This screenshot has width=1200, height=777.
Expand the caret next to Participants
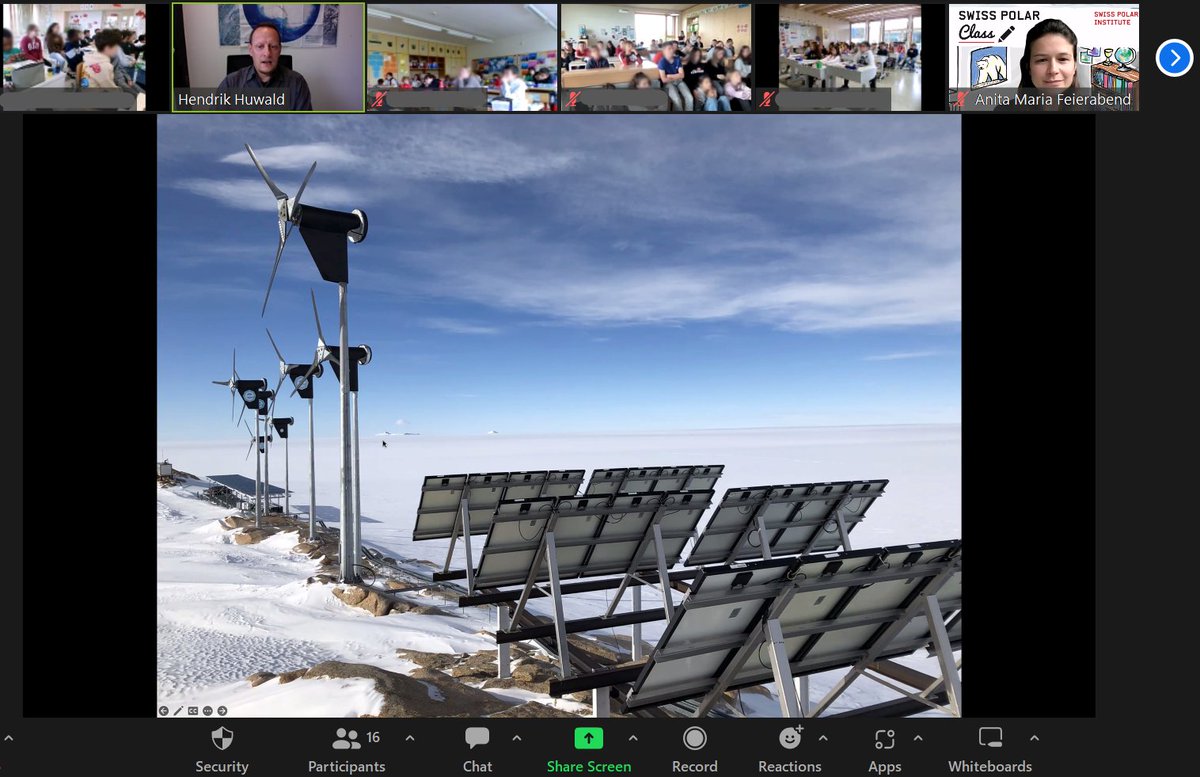(409, 739)
